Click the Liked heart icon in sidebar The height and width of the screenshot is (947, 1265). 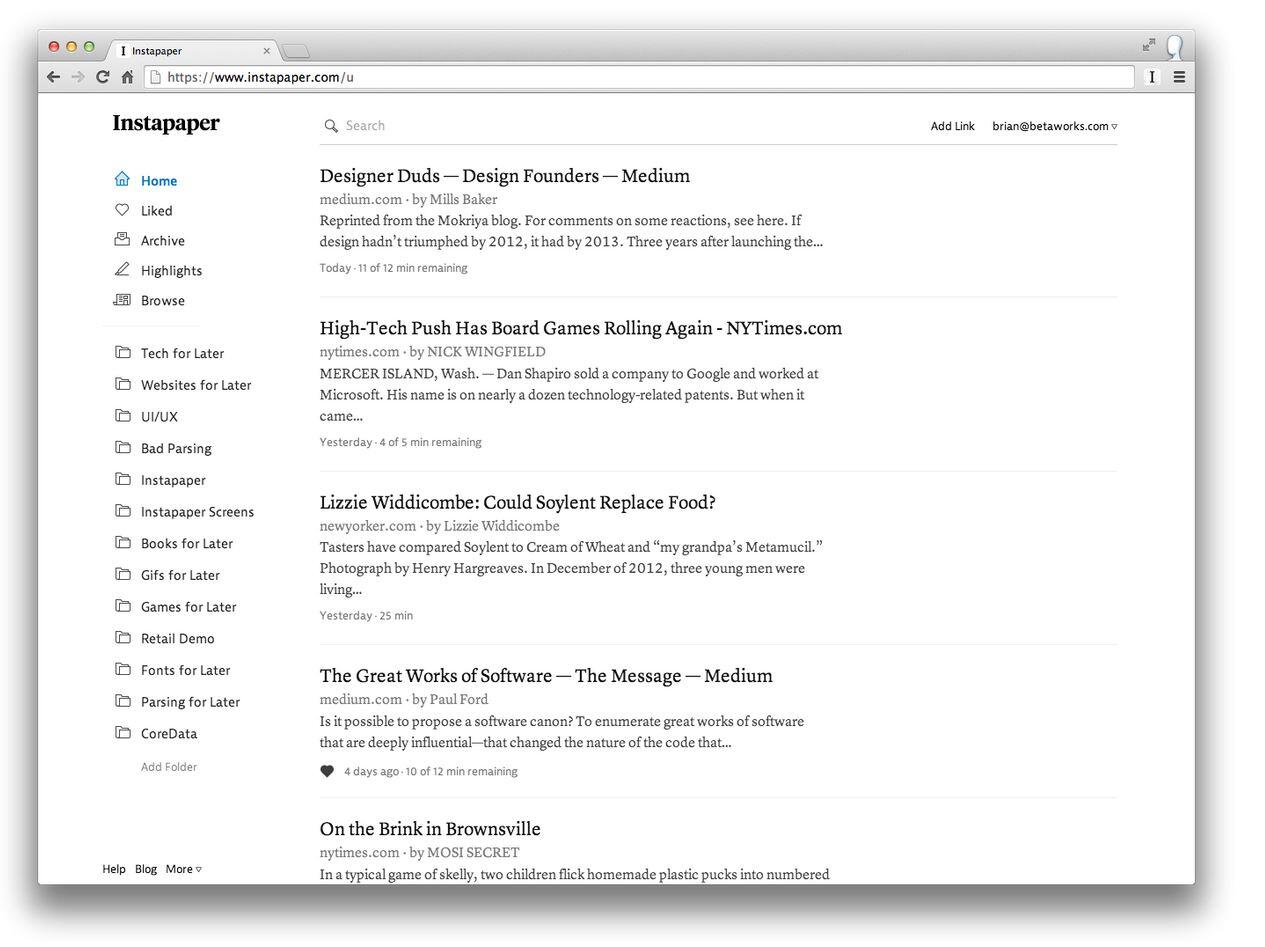[x=122, y=210]
